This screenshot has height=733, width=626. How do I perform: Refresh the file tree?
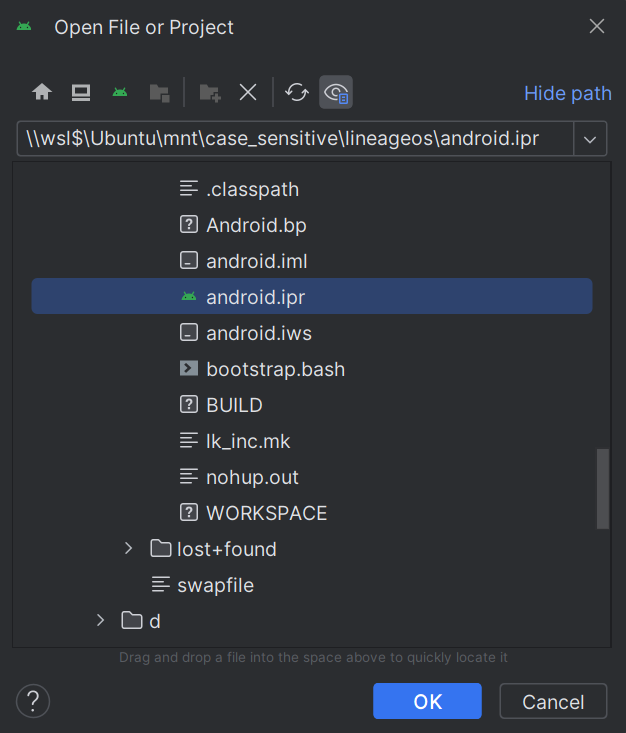point(297,92)
